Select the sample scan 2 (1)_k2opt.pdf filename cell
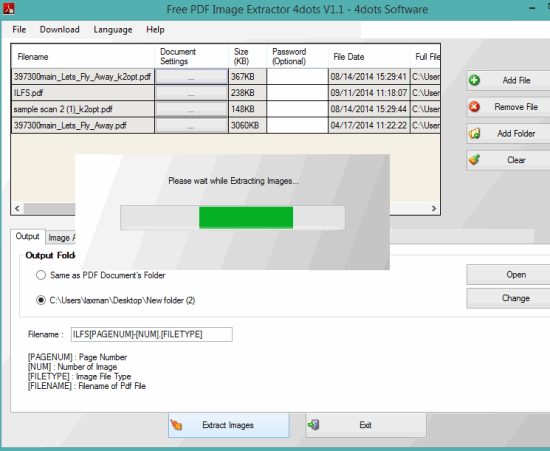The image size is (550, 451). pyautogui.click(x=83, y=109)
